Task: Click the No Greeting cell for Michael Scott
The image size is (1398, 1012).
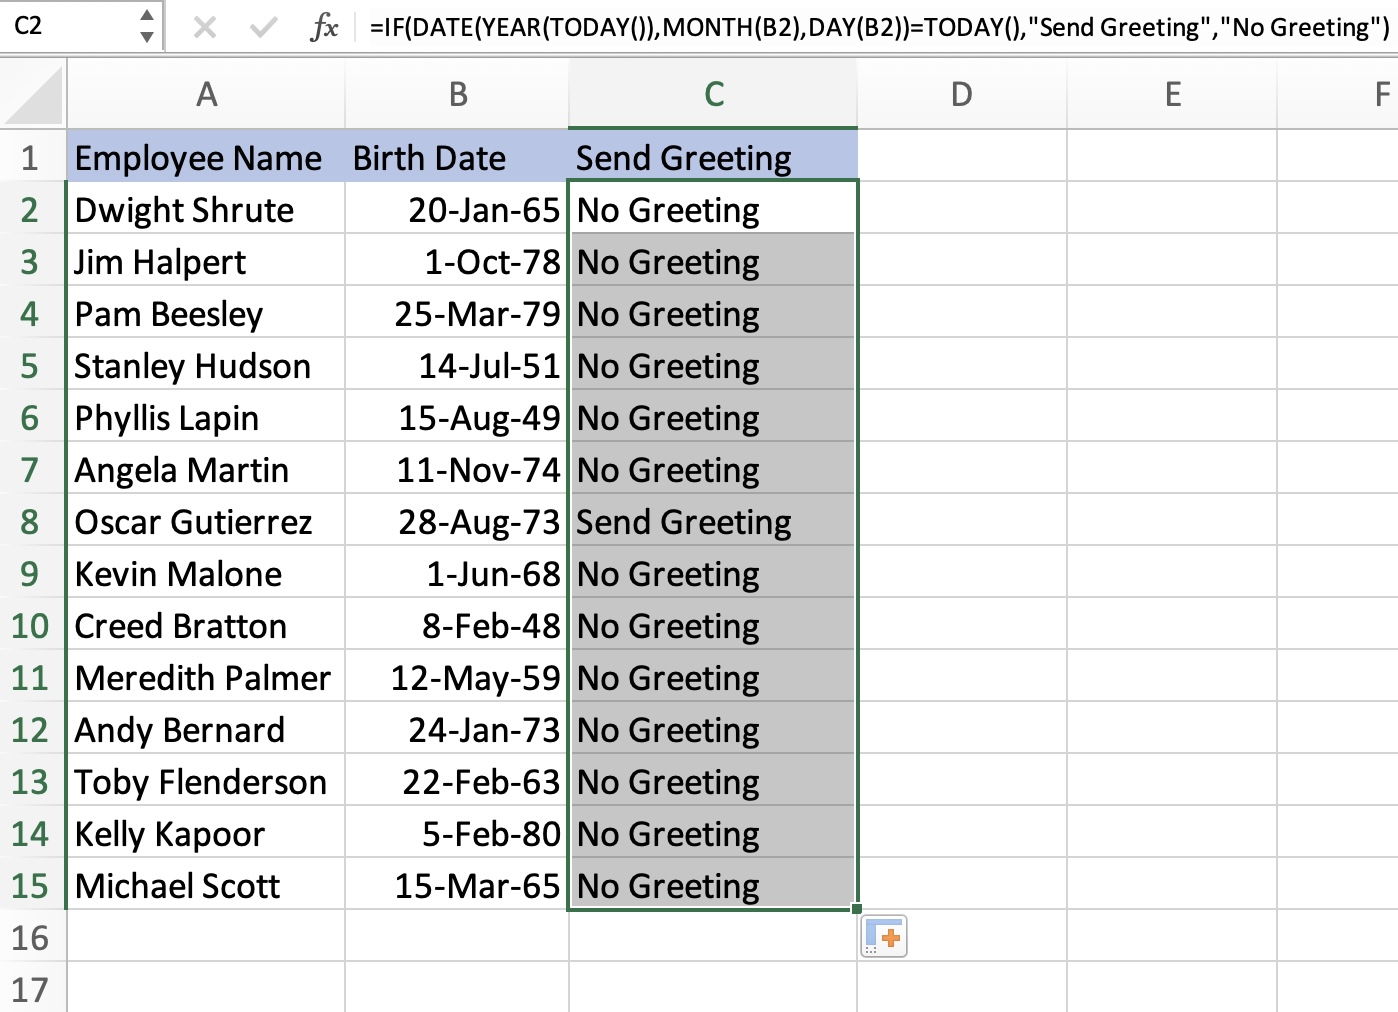Action: click(713, 885)
